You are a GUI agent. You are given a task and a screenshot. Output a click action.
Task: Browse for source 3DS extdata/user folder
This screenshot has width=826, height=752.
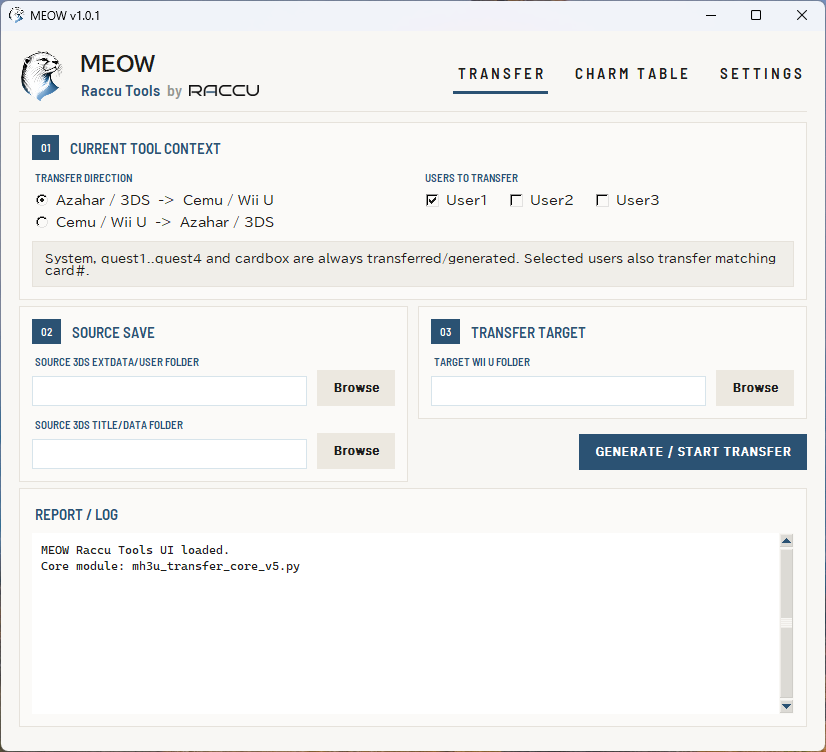(x=356, y=388)
